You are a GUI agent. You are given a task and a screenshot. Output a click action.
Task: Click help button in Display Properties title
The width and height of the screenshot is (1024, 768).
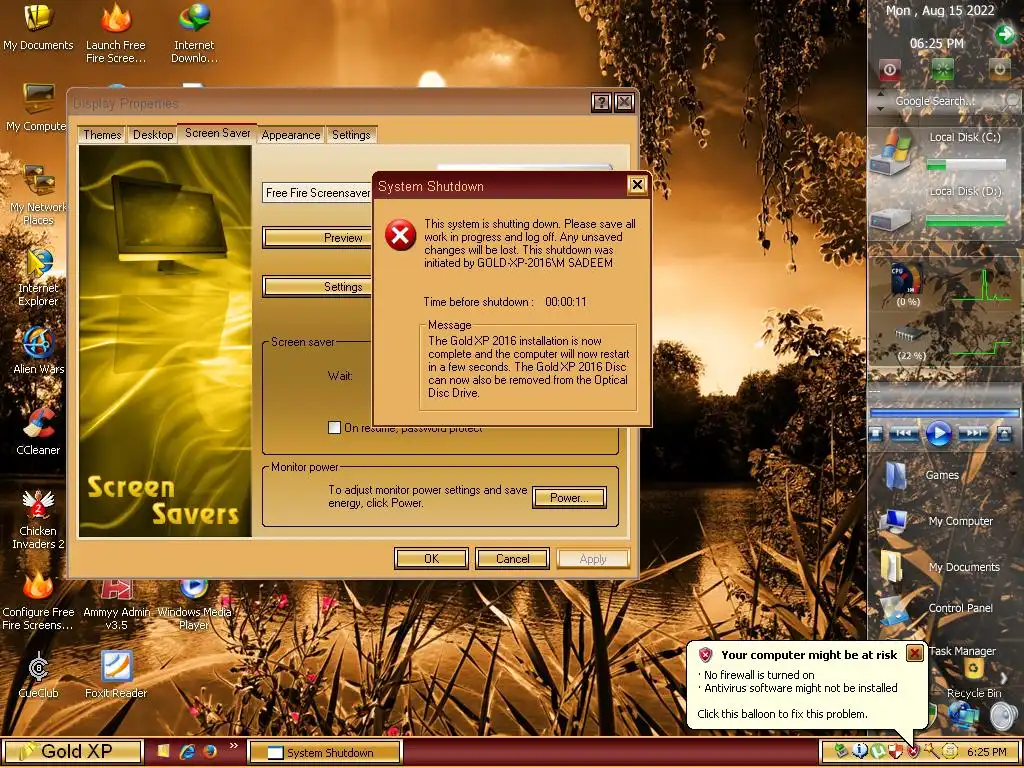coord(601,102)
